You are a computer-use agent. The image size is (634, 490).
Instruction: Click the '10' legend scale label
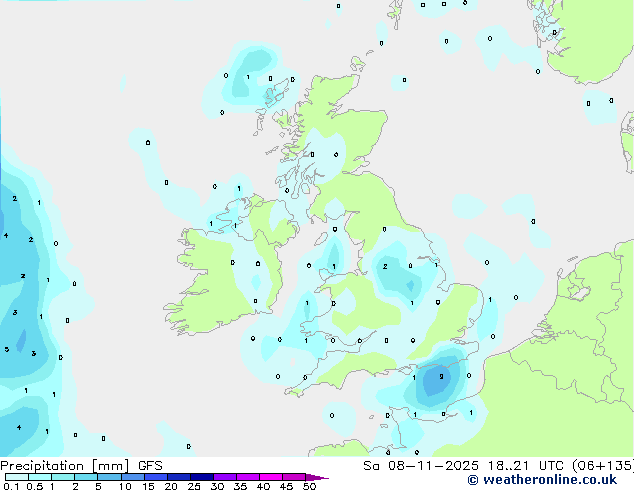(125, 486)
